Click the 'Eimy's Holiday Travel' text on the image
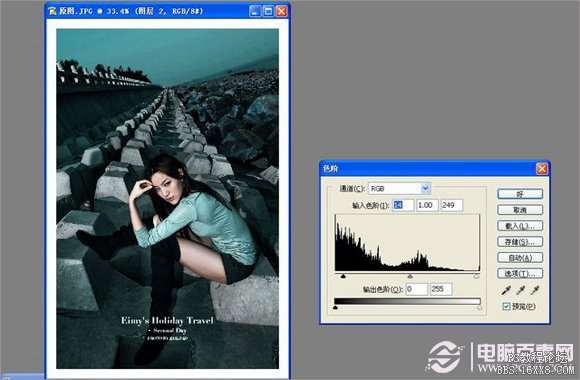The height and width of the screenshot is (380, 580). point(167,320)
